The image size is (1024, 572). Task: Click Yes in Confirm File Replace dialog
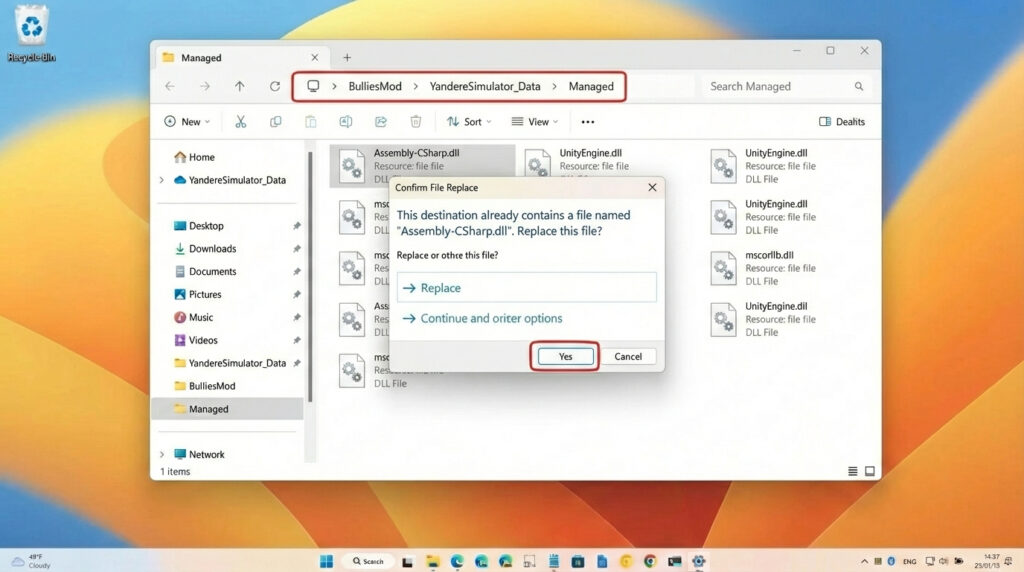565,357
